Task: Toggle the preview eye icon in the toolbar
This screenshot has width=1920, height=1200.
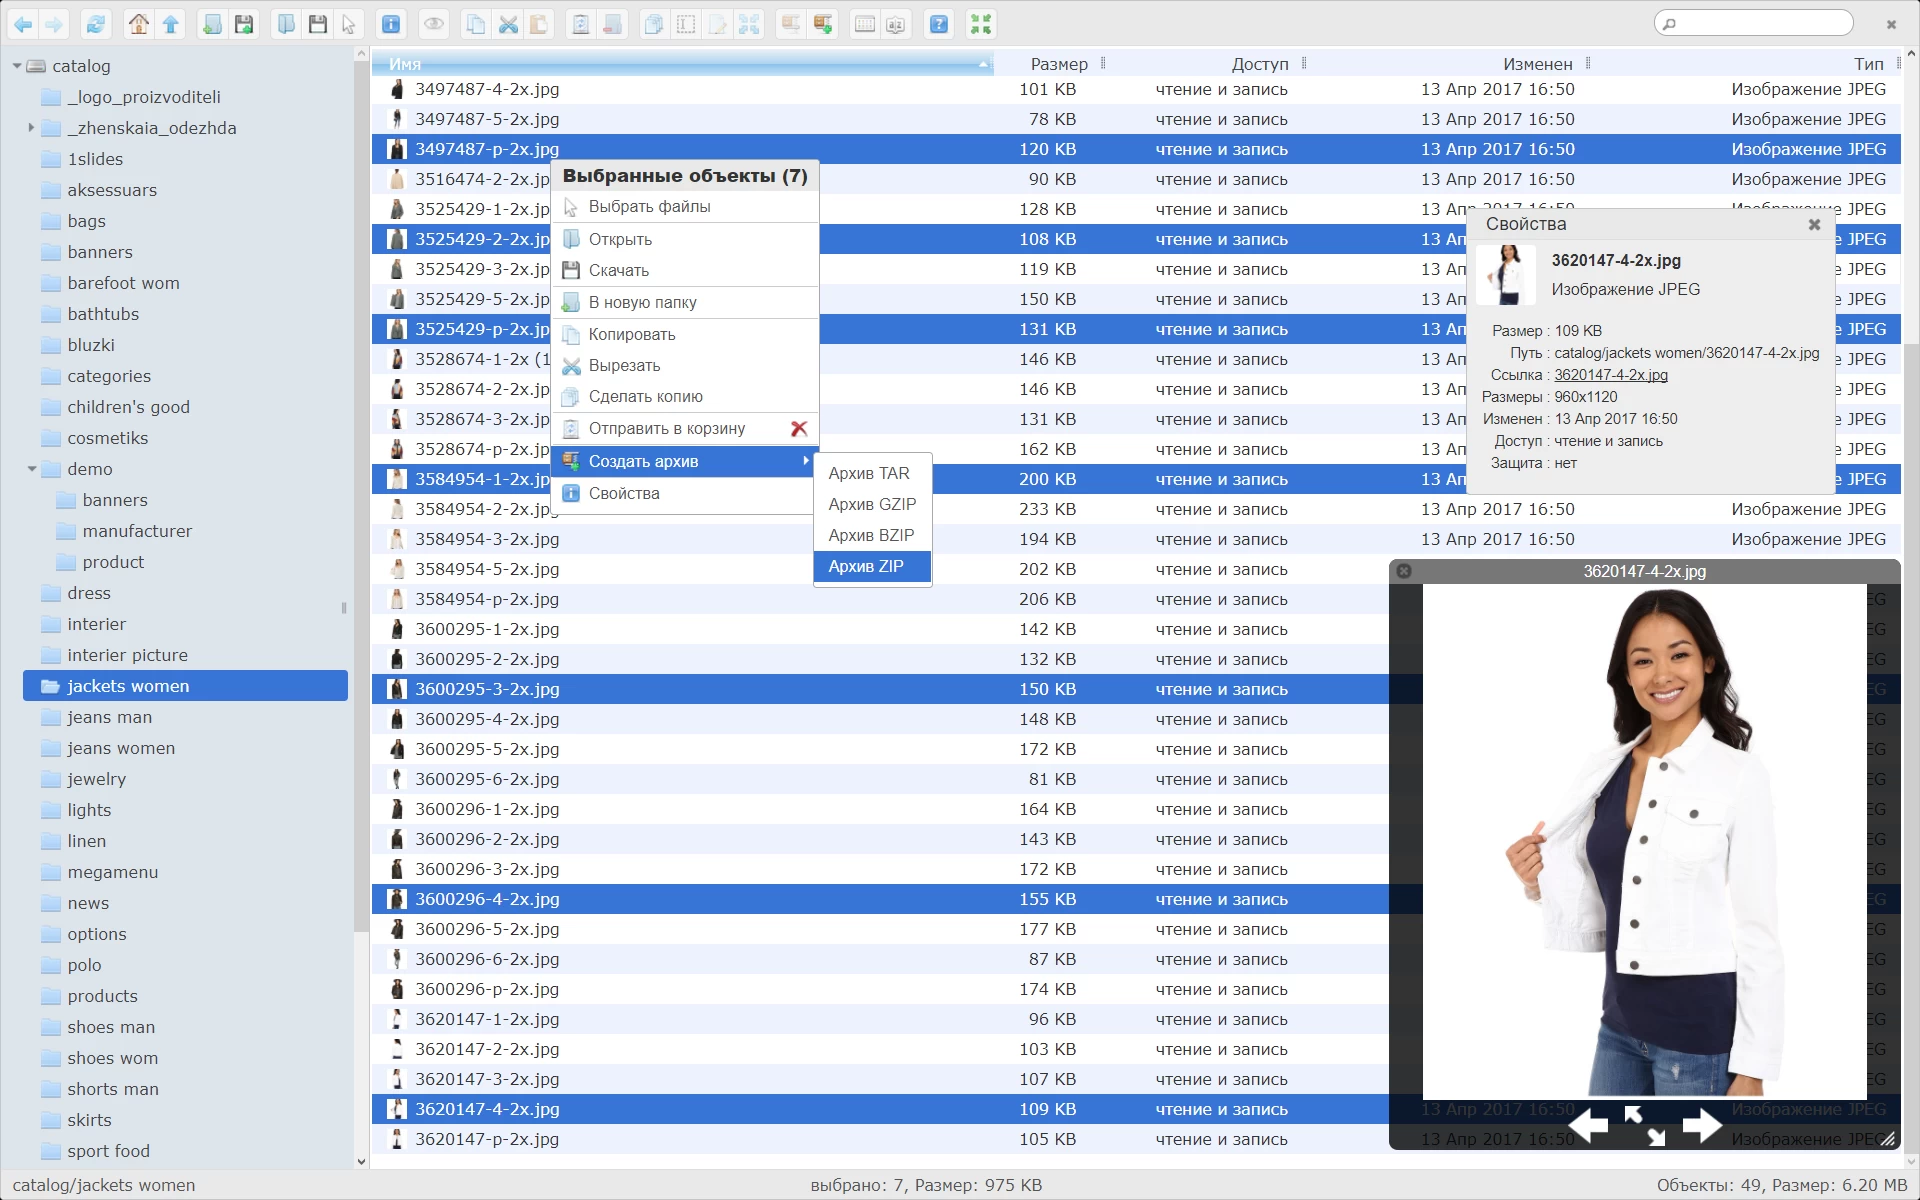Action: (x=434, y=24)
